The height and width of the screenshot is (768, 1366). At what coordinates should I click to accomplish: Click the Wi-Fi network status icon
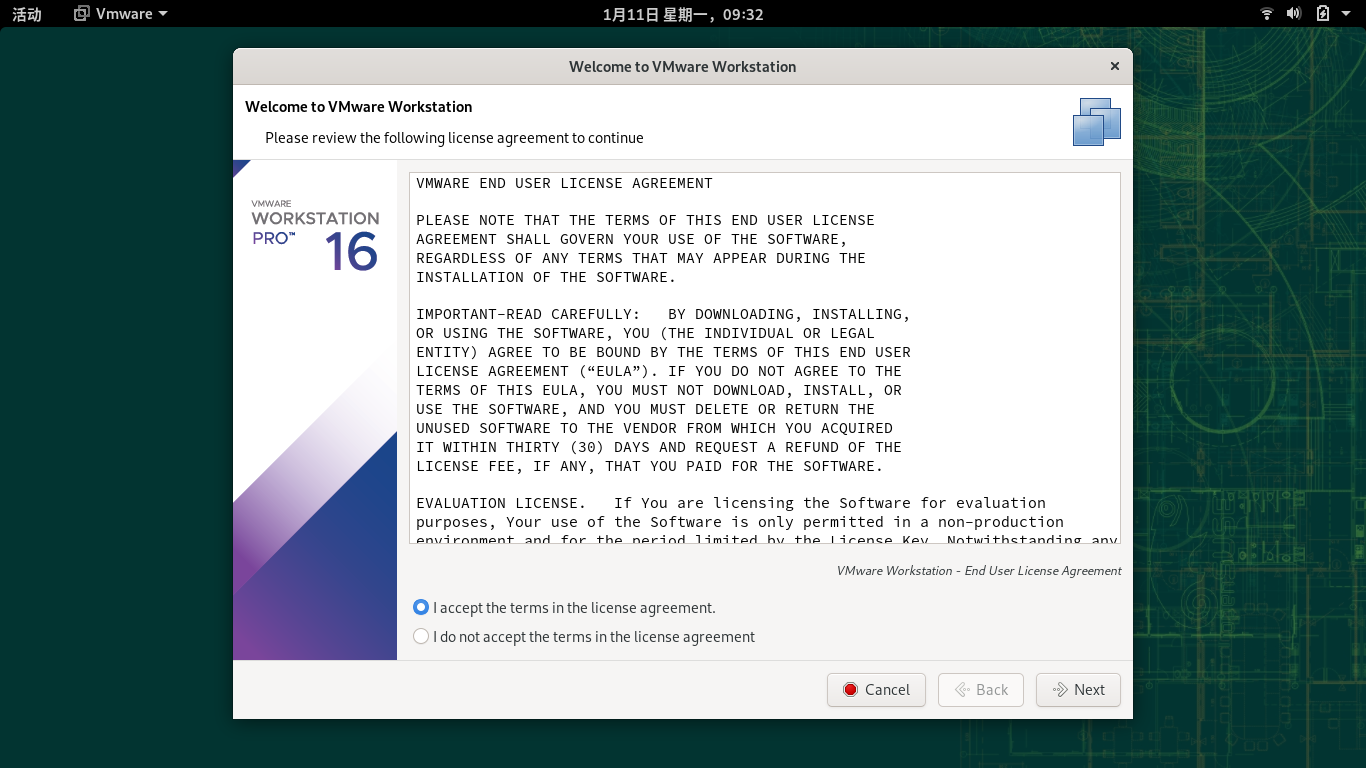(x=1267, y=14)
